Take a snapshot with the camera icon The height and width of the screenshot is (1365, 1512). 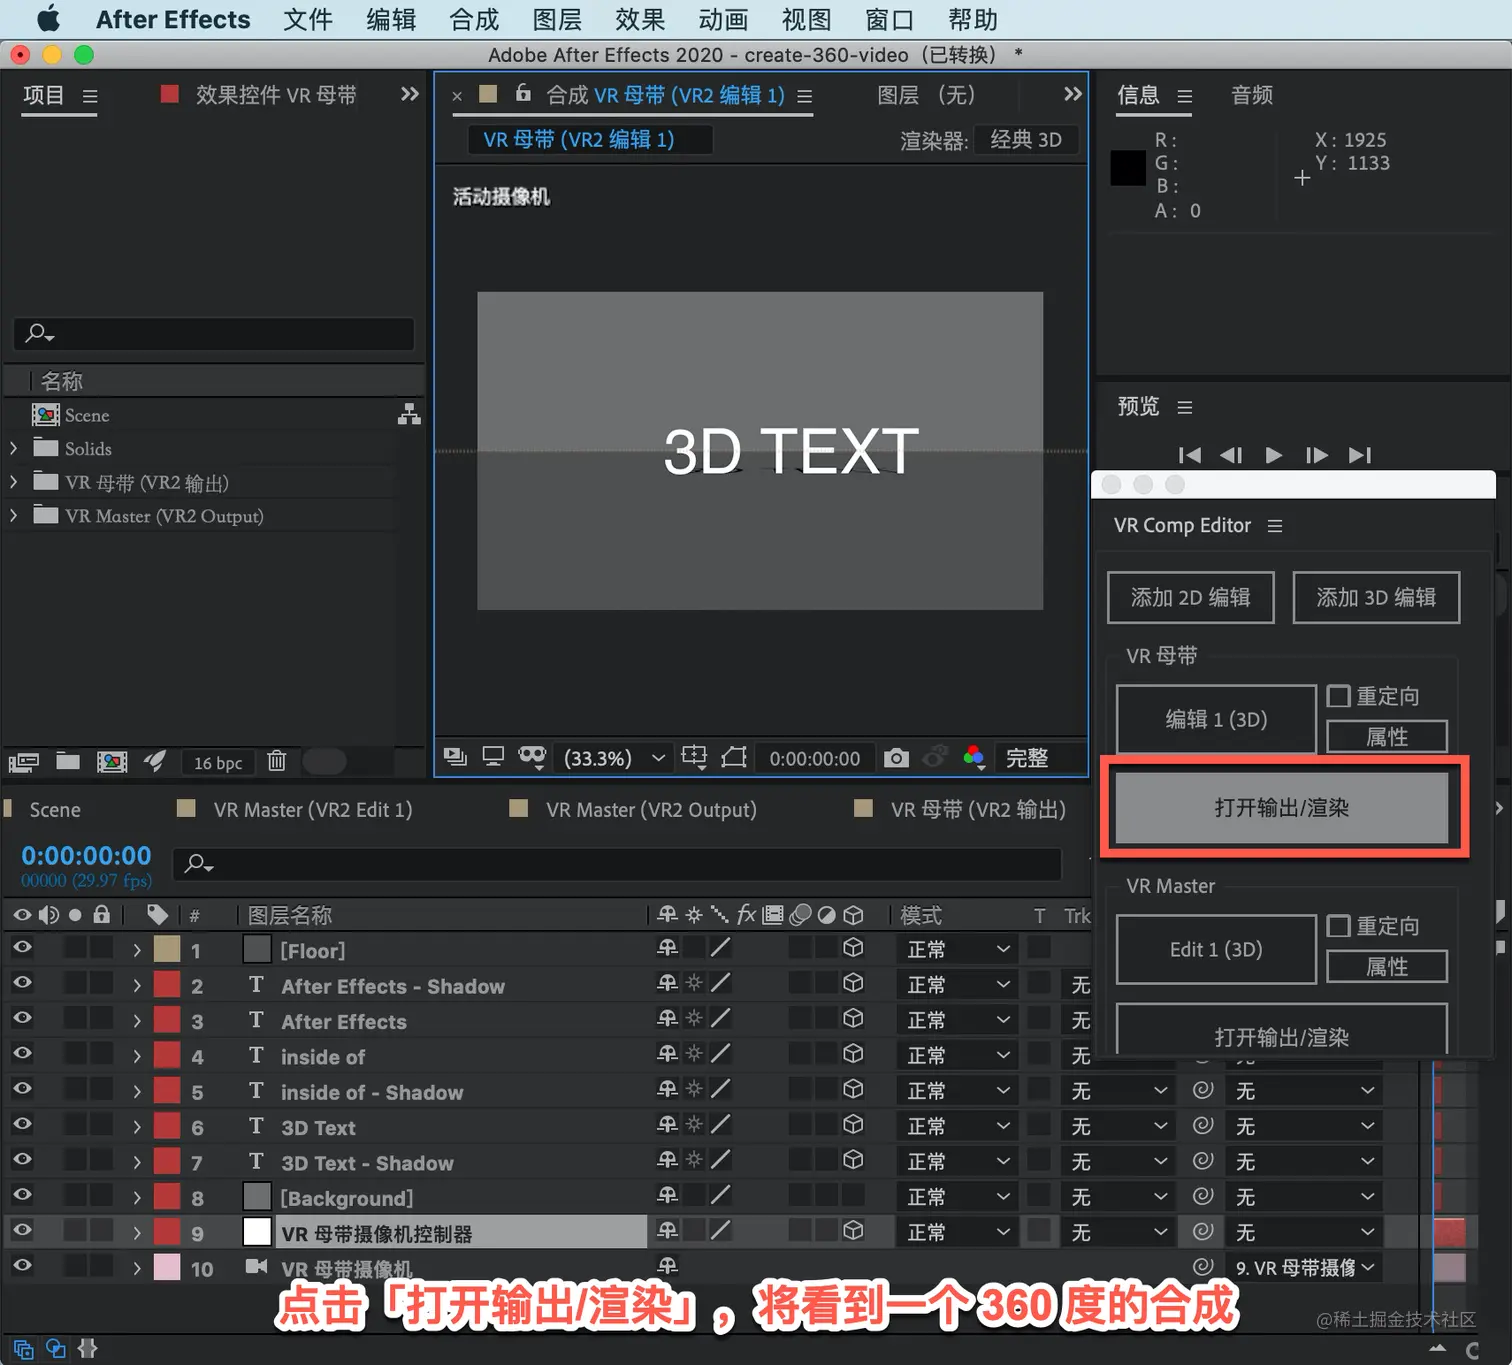click(x=896, y=758)
